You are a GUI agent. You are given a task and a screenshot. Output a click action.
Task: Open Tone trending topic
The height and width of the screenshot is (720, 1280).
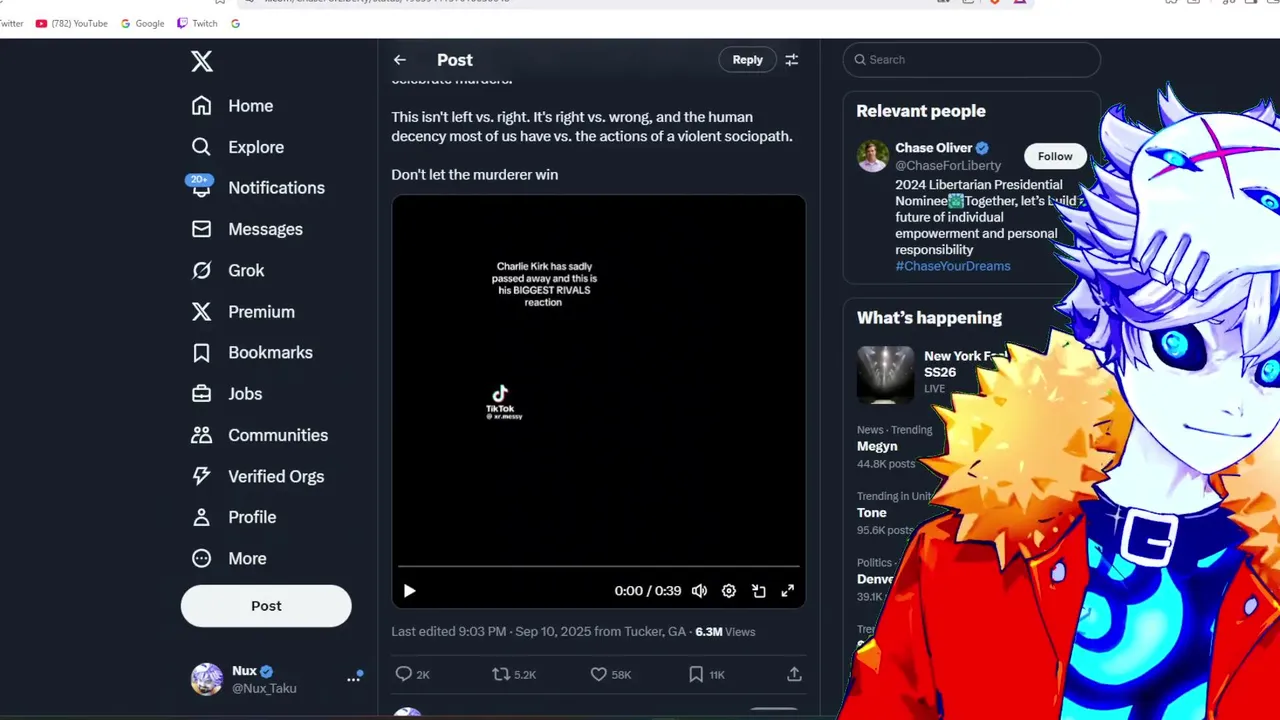[872, 513]
